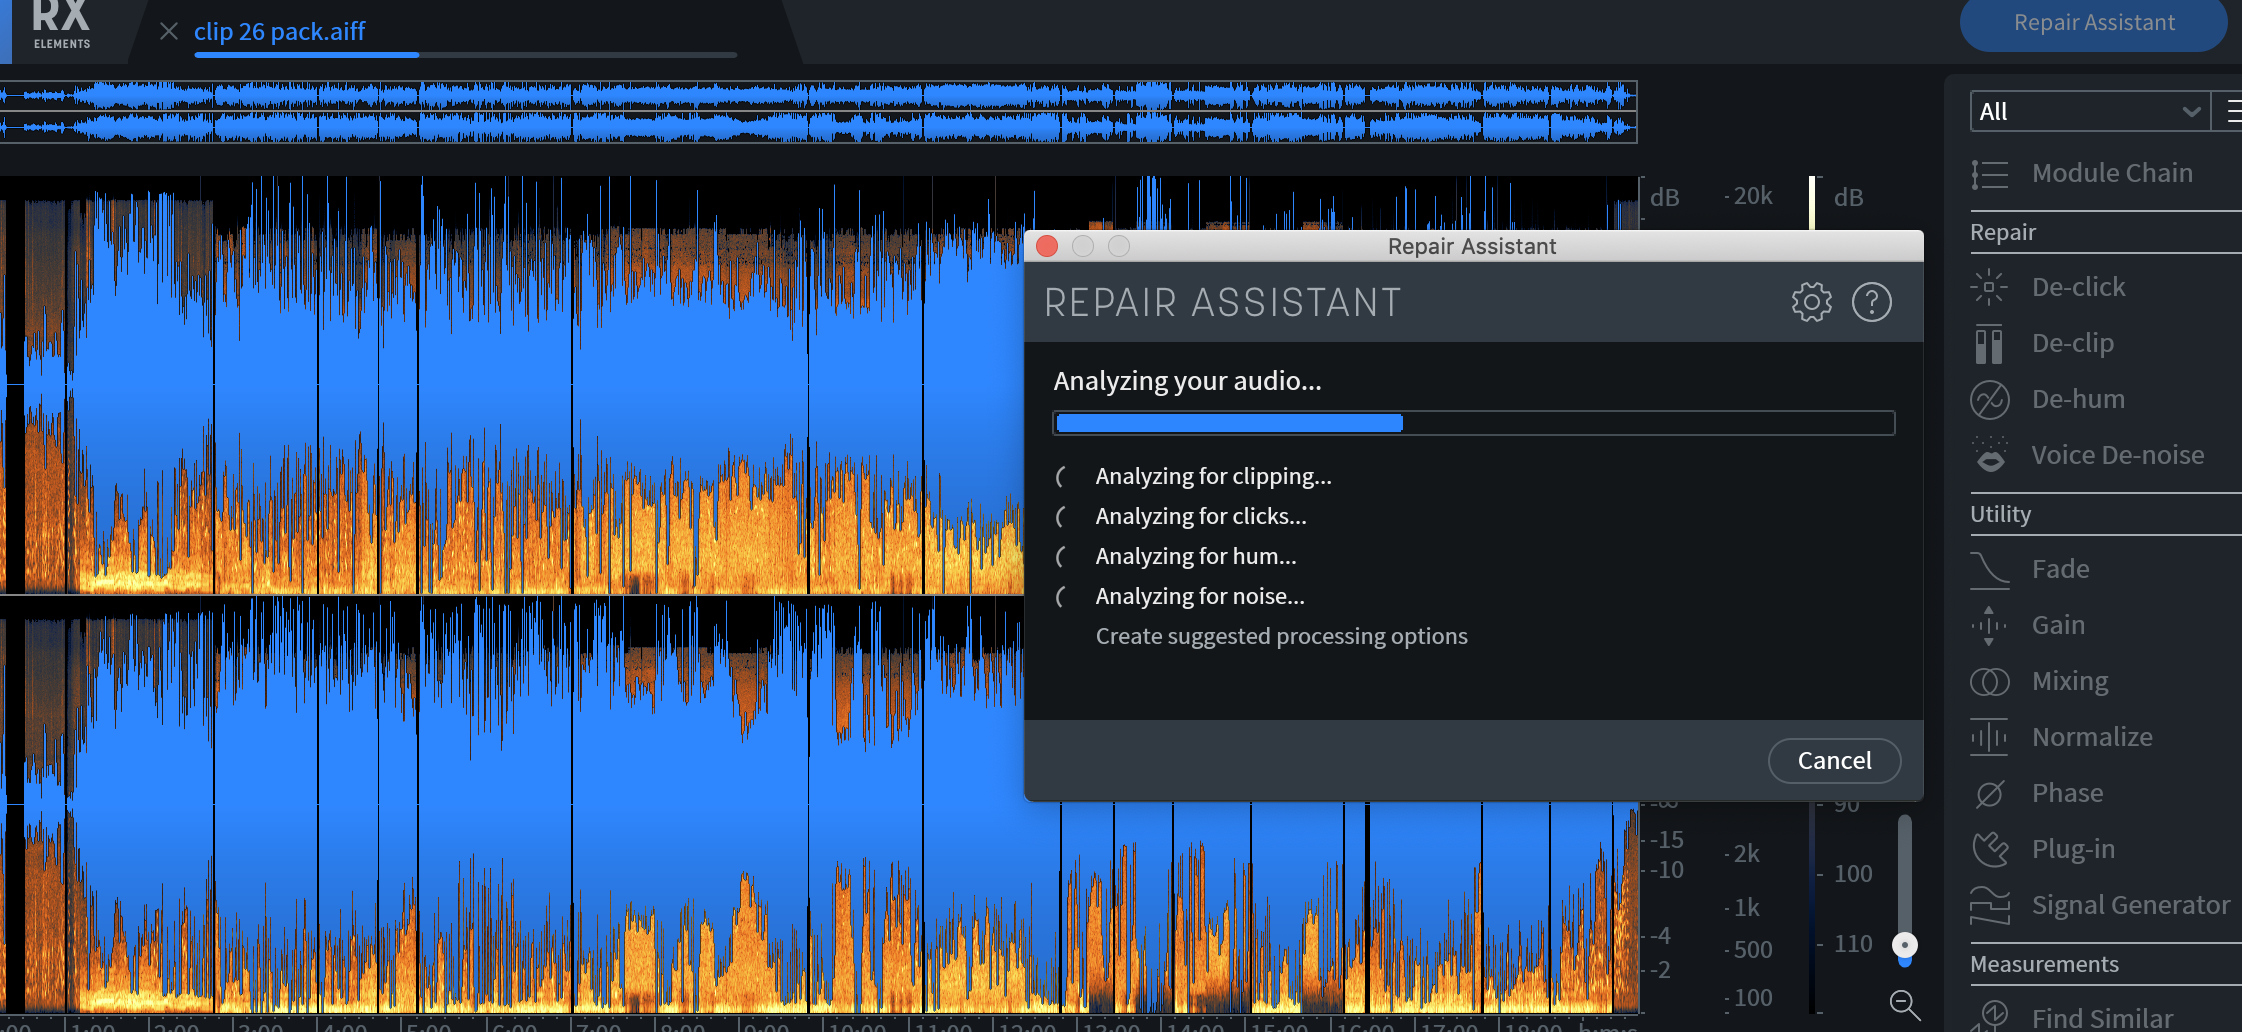
Task: Click the waveform overview strip
Action: coord(818,112)
